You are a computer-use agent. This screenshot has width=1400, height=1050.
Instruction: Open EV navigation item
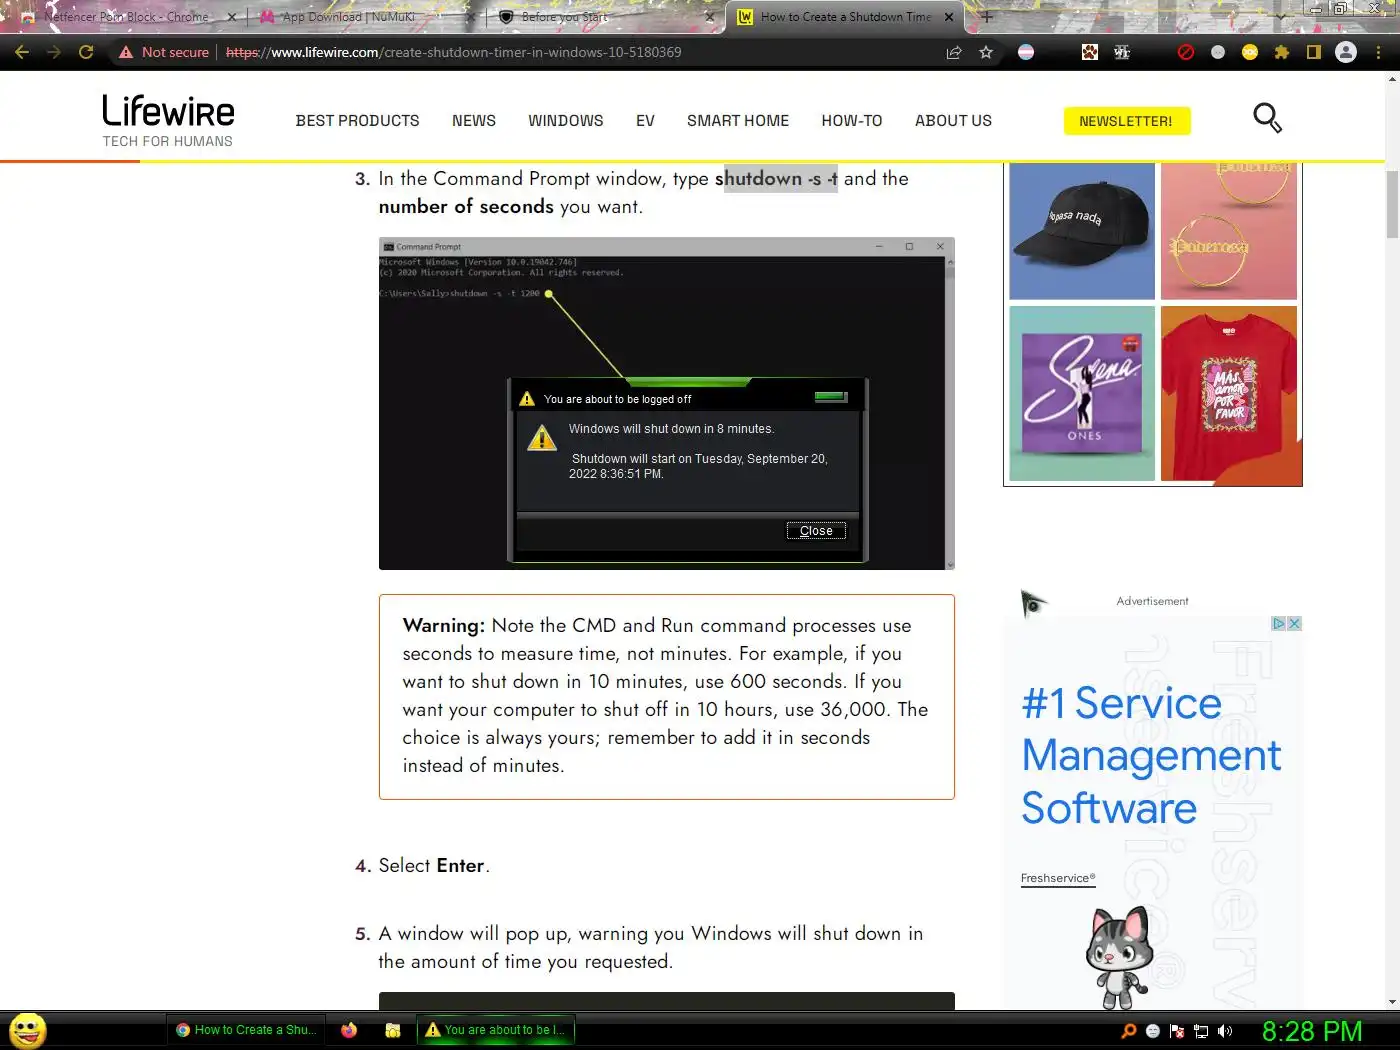[645, 120]
